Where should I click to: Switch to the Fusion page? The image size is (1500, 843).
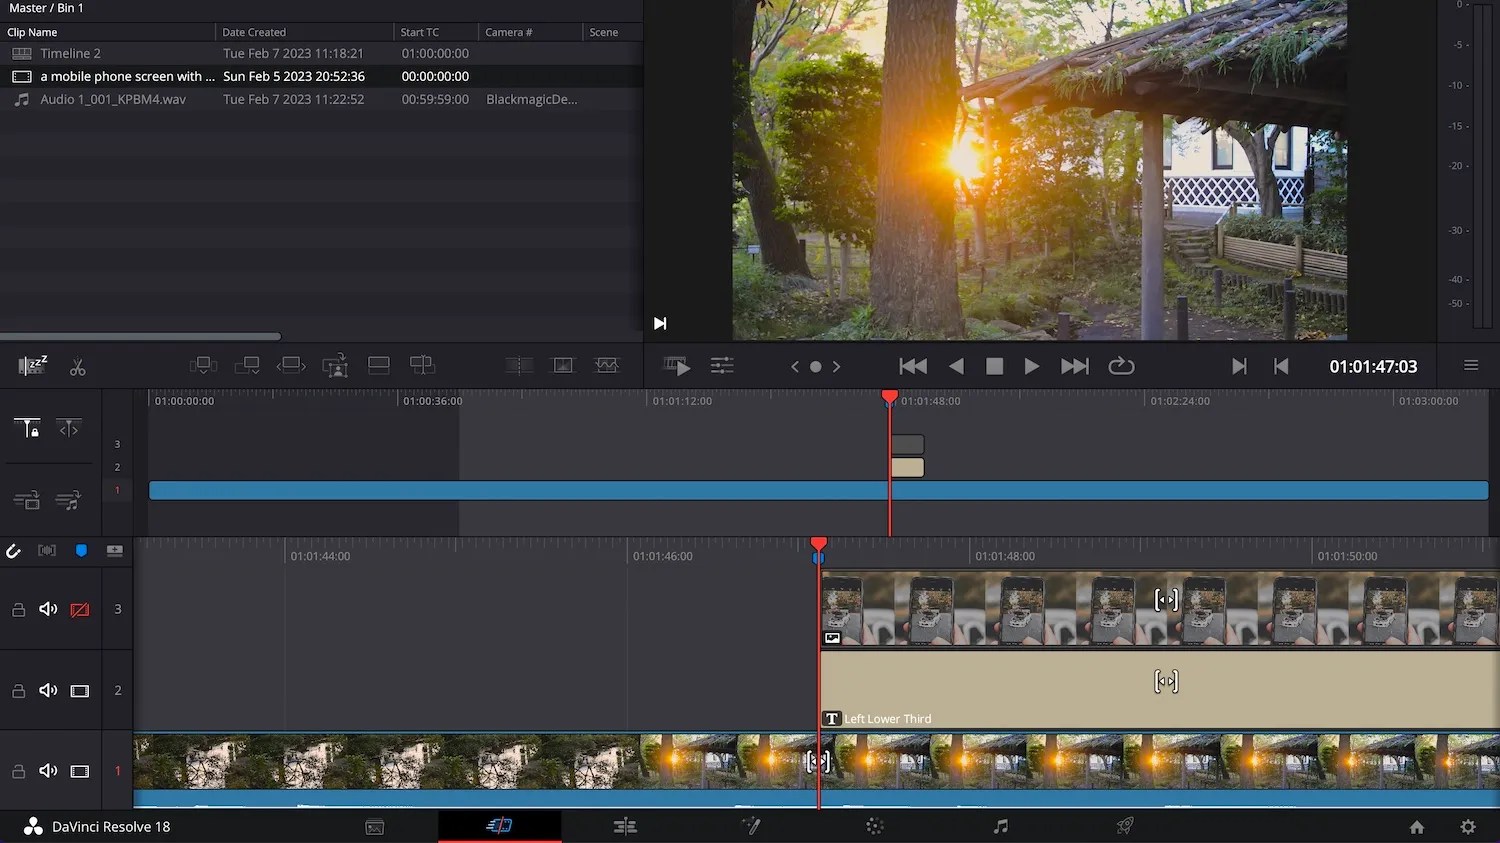coord(751,826)
